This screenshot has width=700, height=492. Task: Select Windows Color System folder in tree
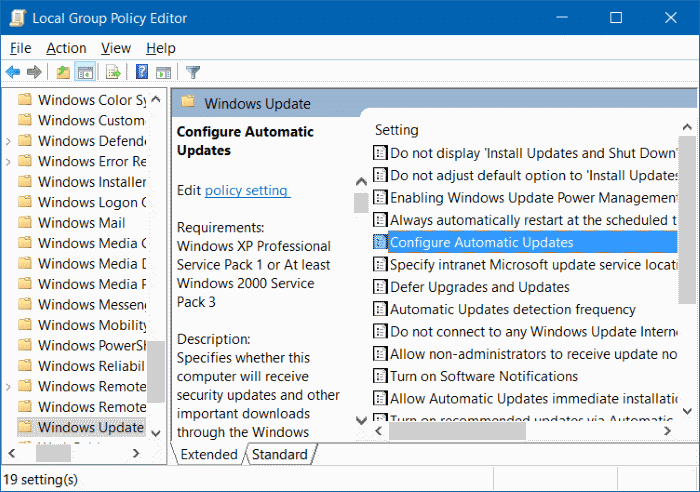pyautogui.click(x=82, y=100)
